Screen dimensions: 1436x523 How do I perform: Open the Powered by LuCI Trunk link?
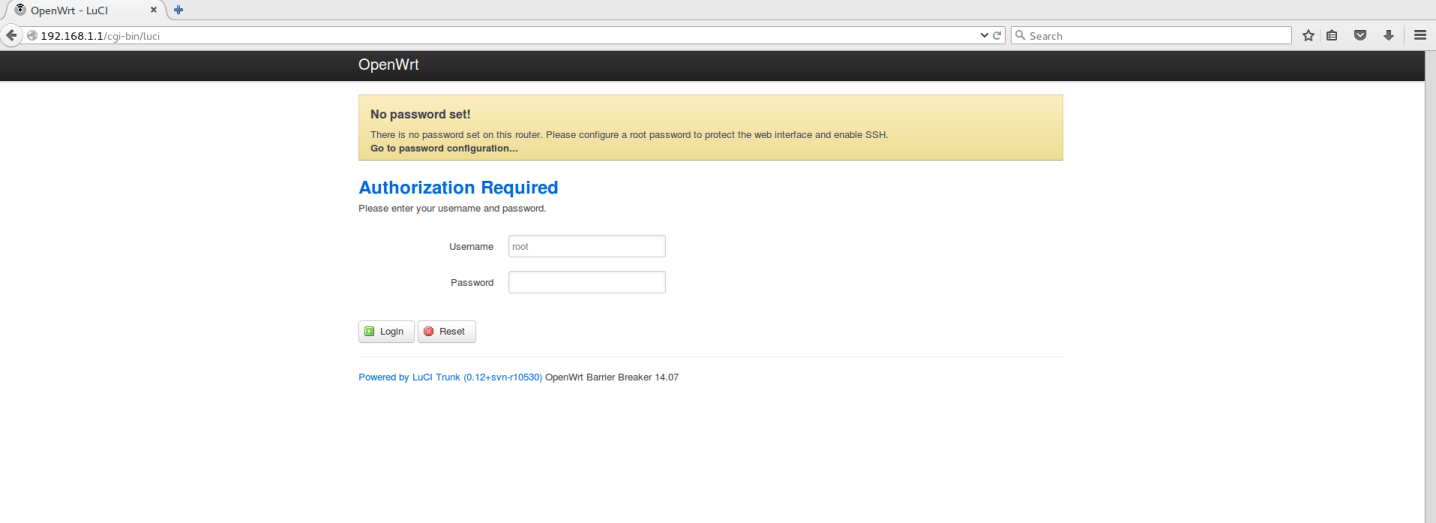point(450,377)
